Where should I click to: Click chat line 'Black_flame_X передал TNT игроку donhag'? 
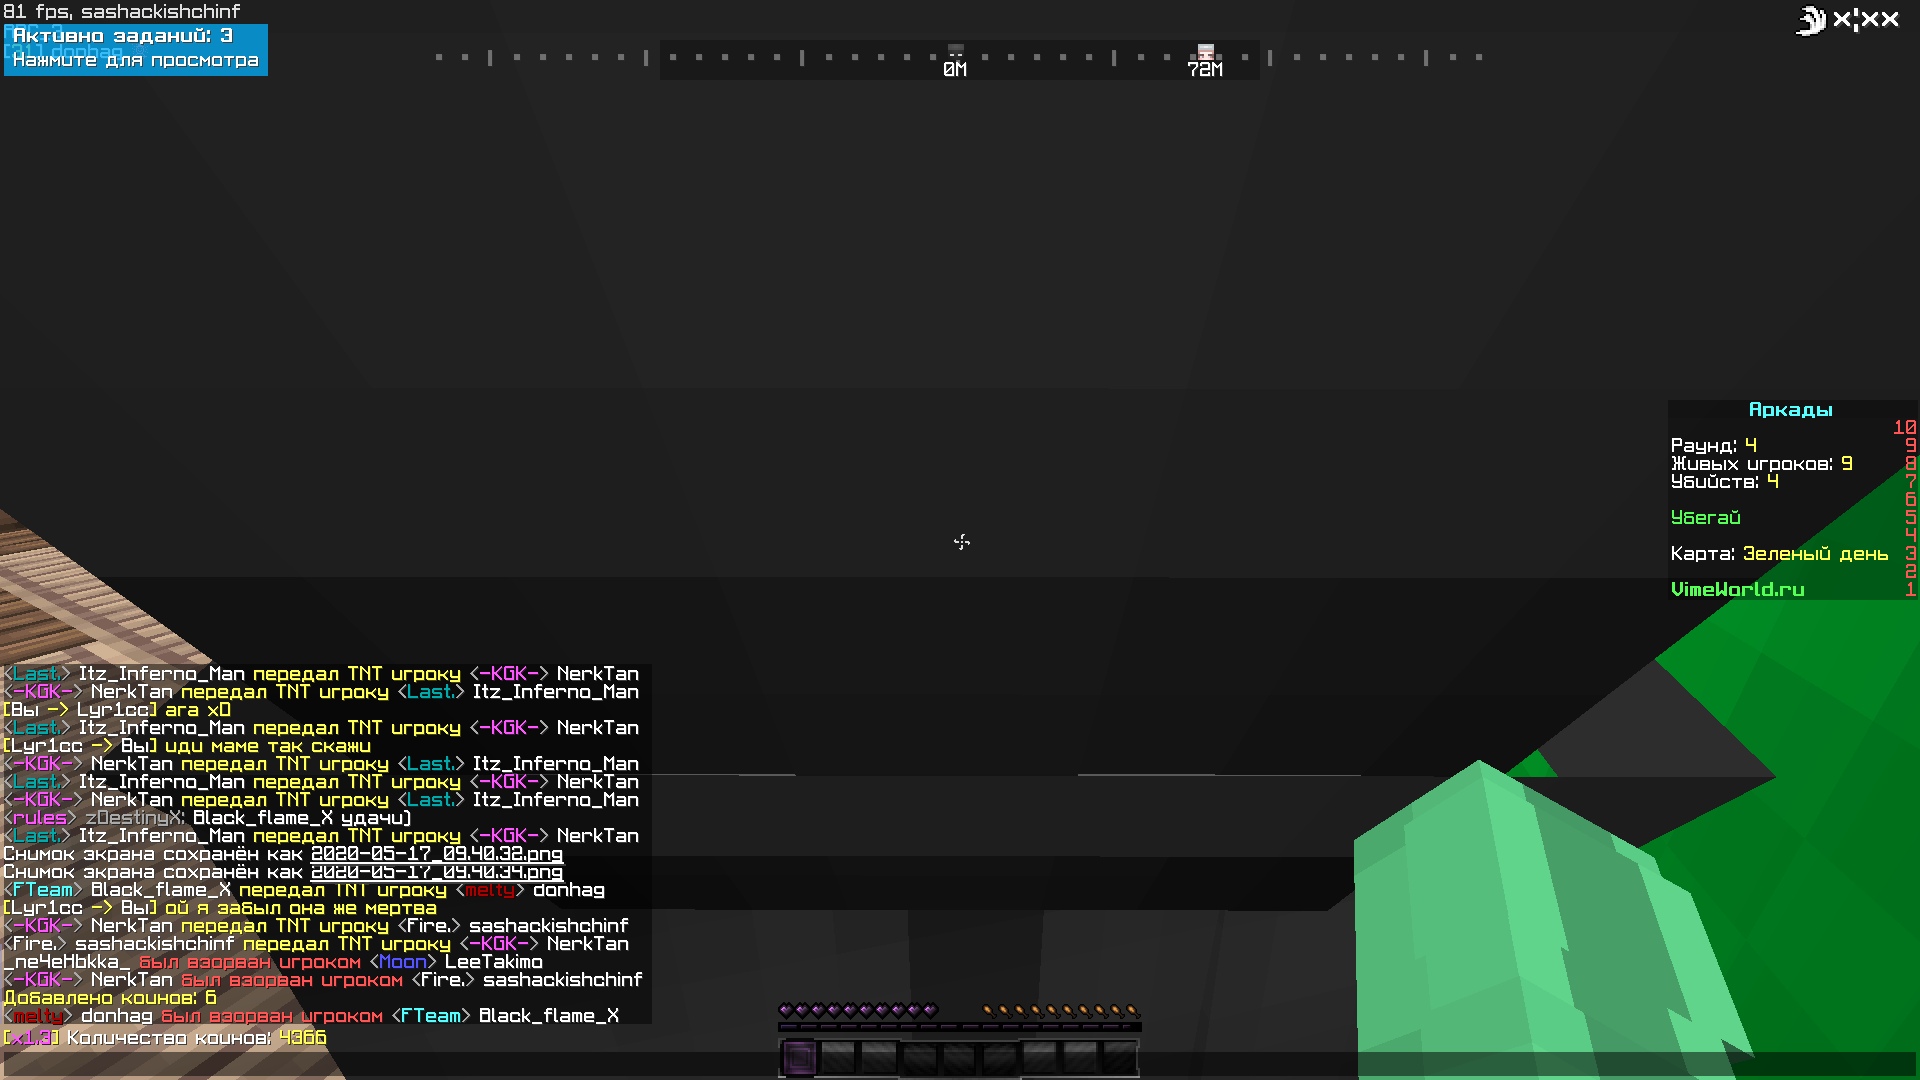point(304,890)
